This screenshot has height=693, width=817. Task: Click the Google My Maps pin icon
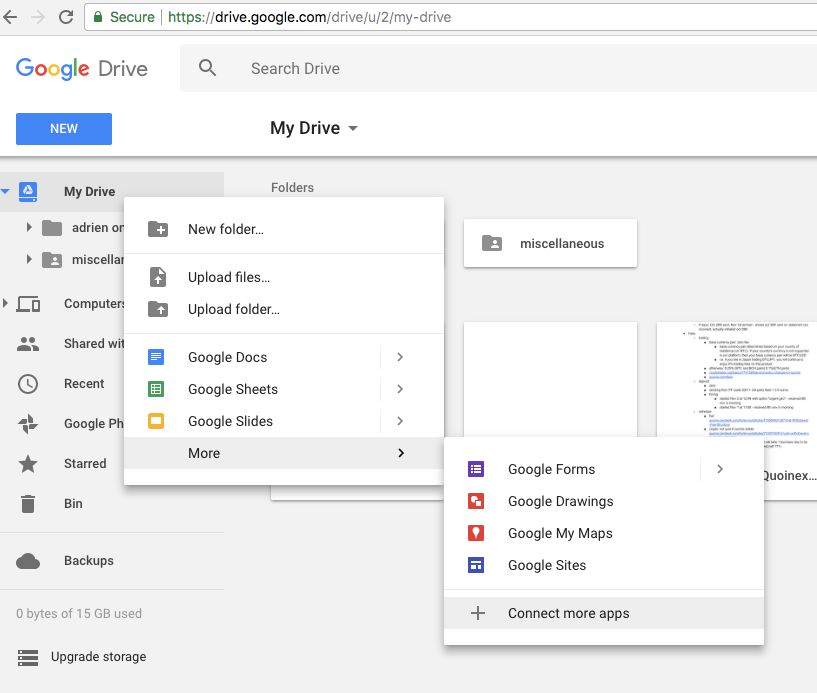pos(476,533)
